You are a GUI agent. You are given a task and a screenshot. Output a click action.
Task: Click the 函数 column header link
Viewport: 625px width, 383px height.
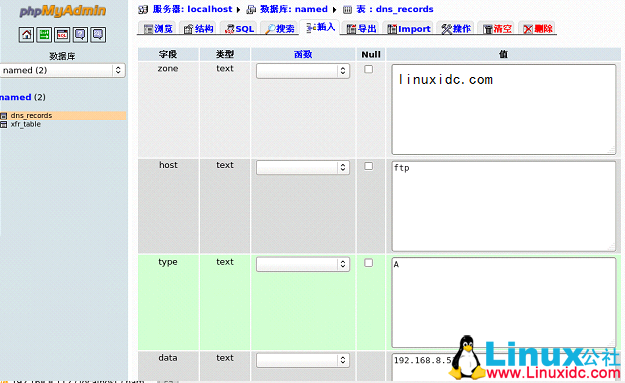pyautogui.click(x=303, y=55)
